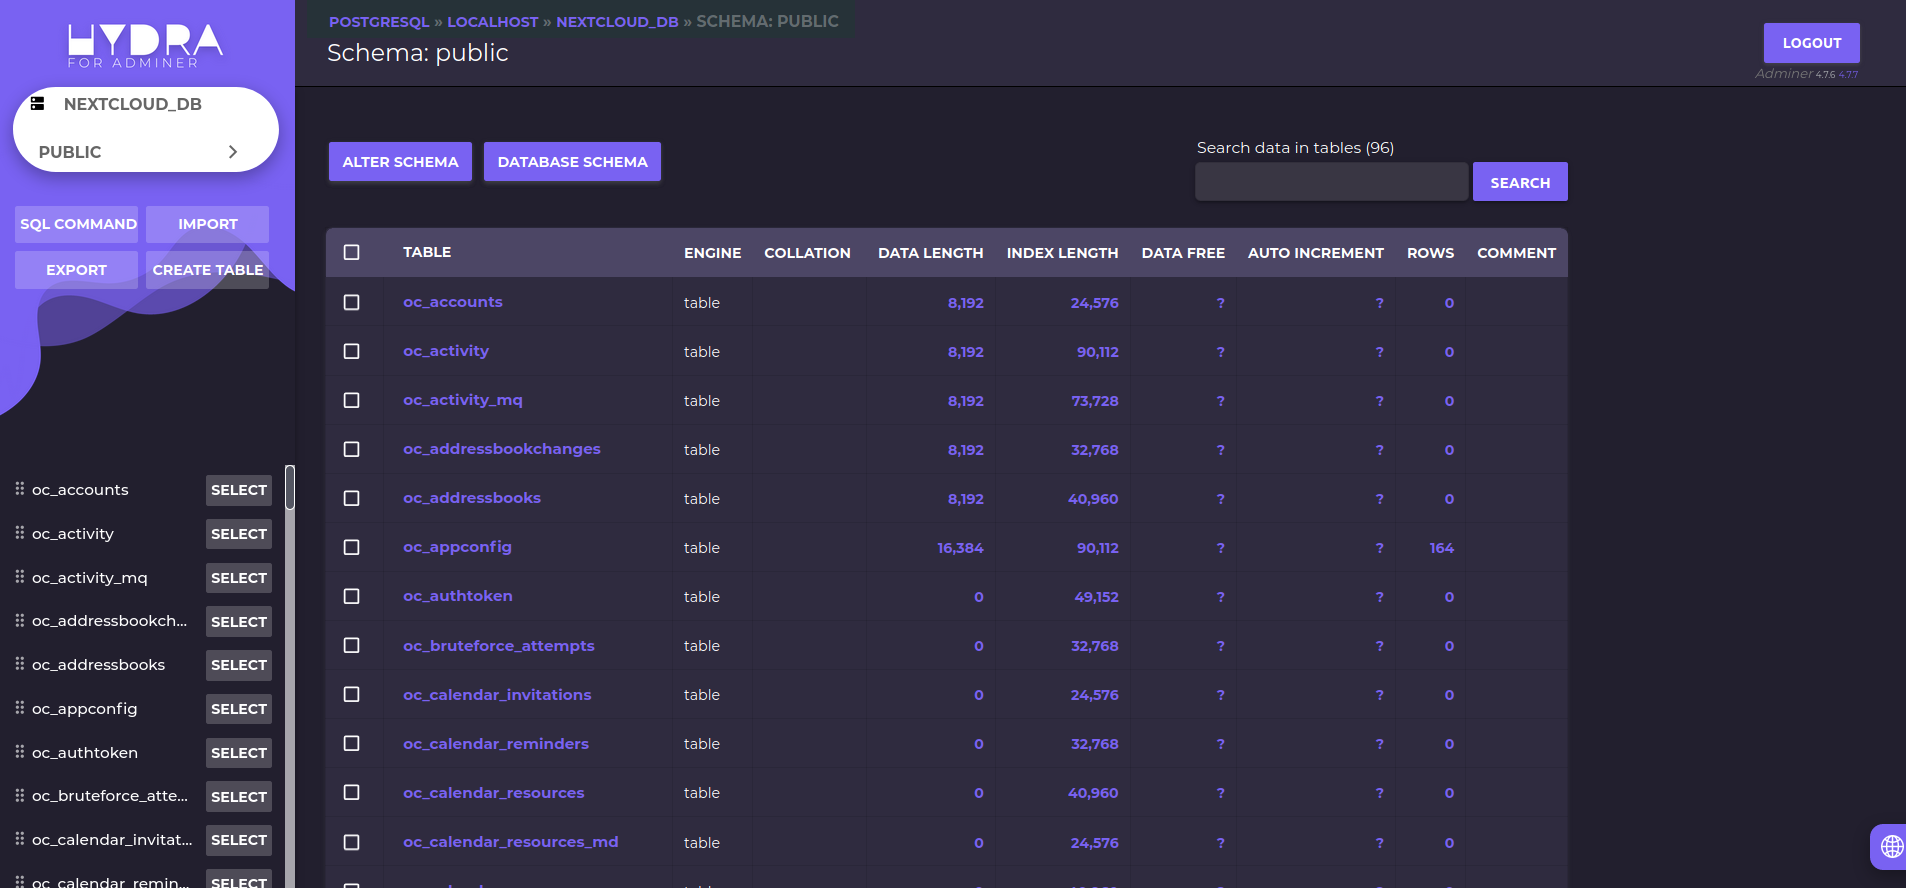Go to LOCALHOST in breadcrumb

click(x=492, y=22)
